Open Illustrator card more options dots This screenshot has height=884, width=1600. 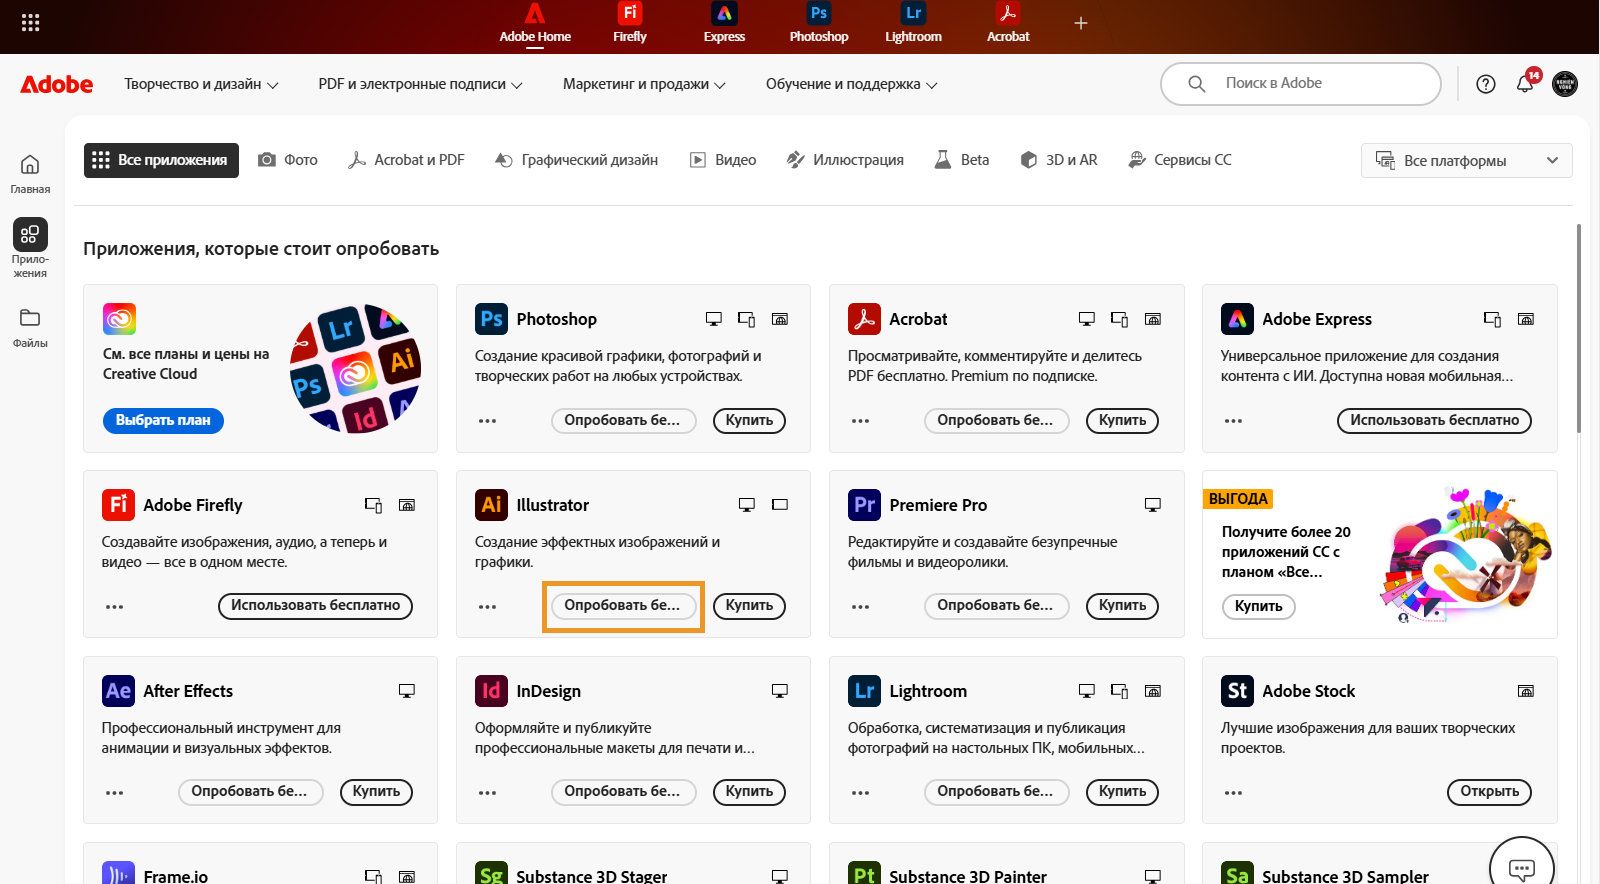coord(487,607)
